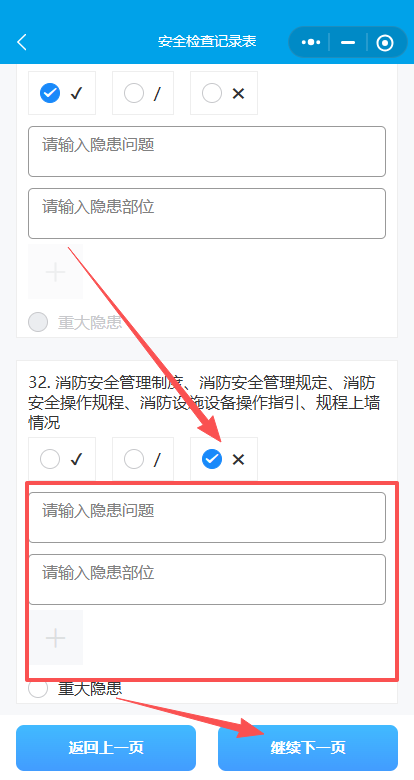Focus item 32 请输入隐患部位 field
Image resolution: width=414 pixels, height=780 pixels.
(x=207, y=580)
